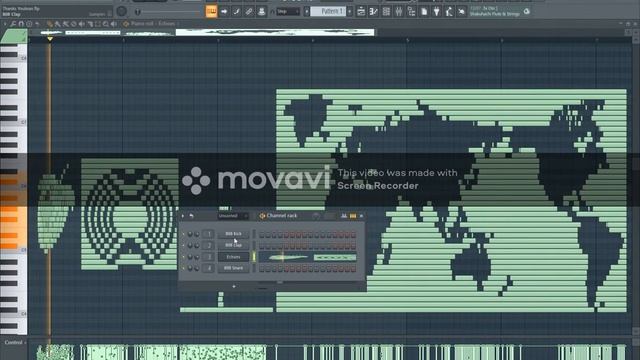Select the 808 Snare channel button
Viewport: 640px width, 360px height.
(233, 268)
